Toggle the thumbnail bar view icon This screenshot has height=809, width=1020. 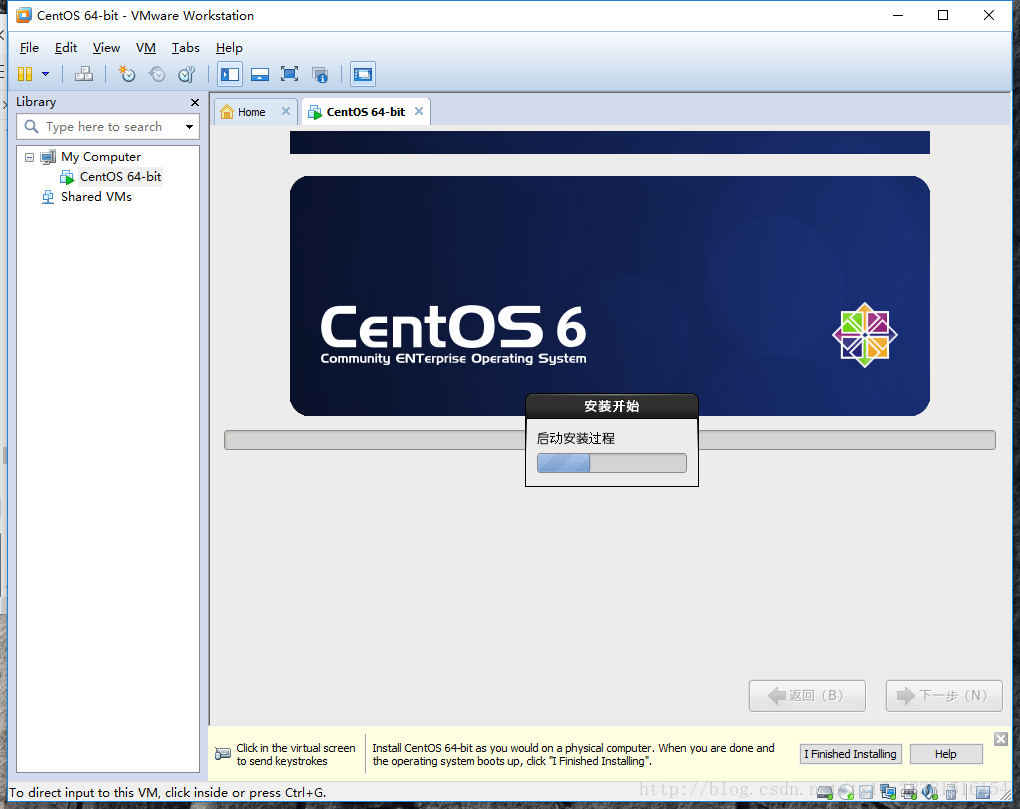point(260,74)
